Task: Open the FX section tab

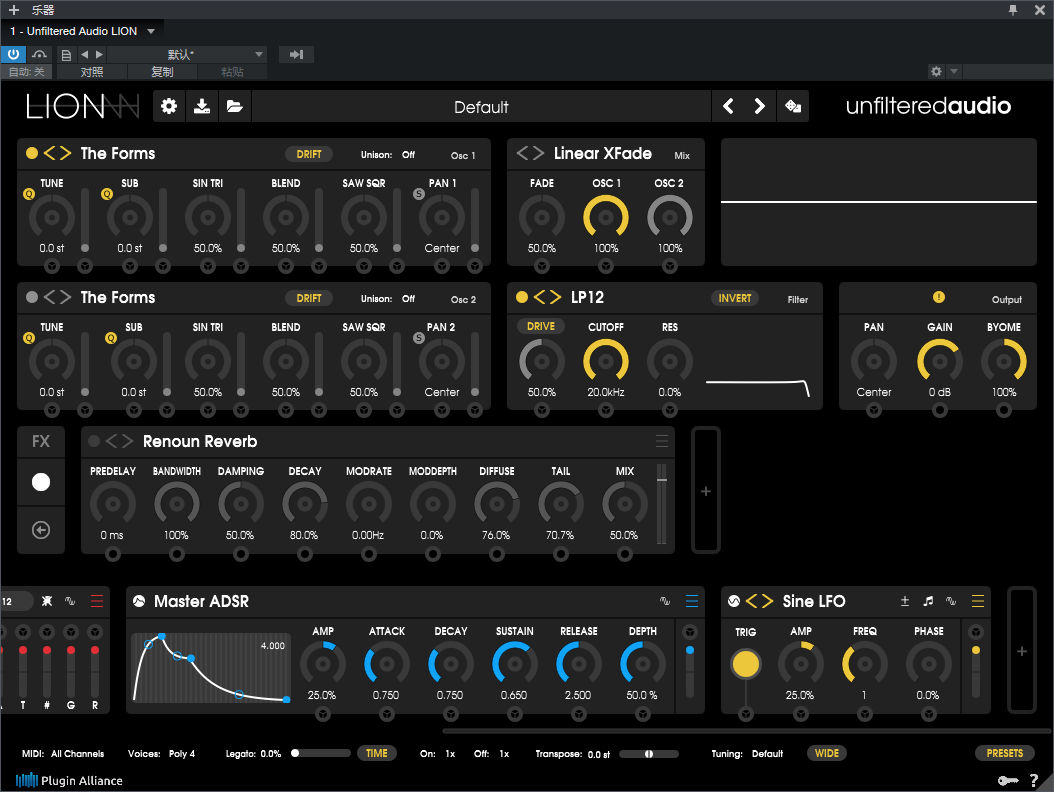Action: (x=41, y=441)
